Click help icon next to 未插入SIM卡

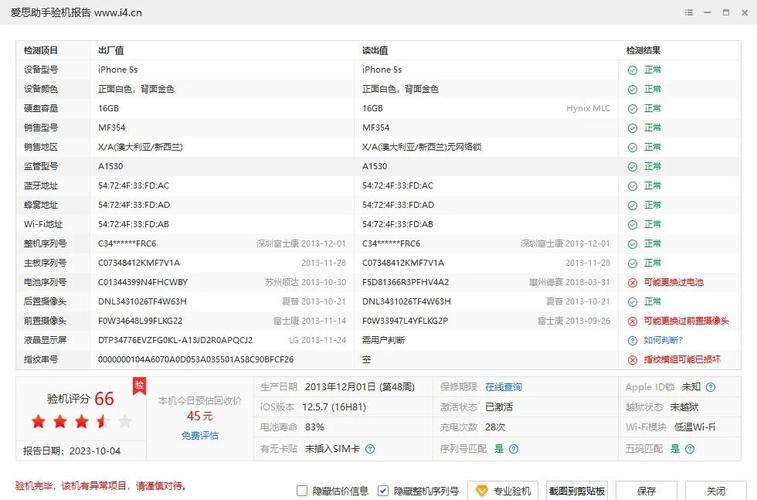(x=370, y=449)
